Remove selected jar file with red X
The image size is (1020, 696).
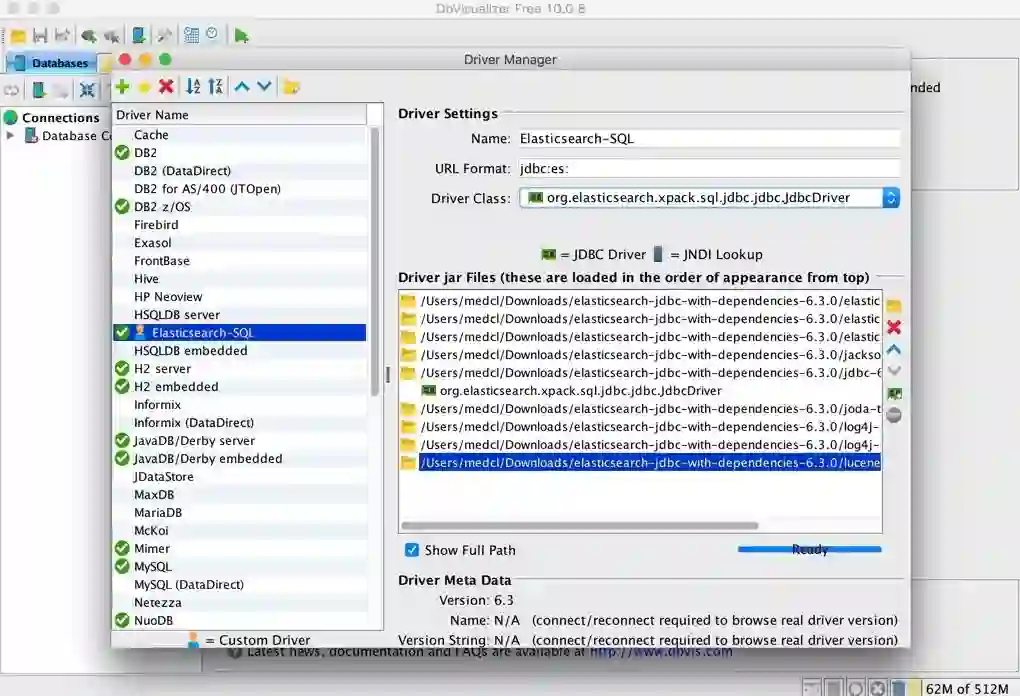(x=894, y=327)
